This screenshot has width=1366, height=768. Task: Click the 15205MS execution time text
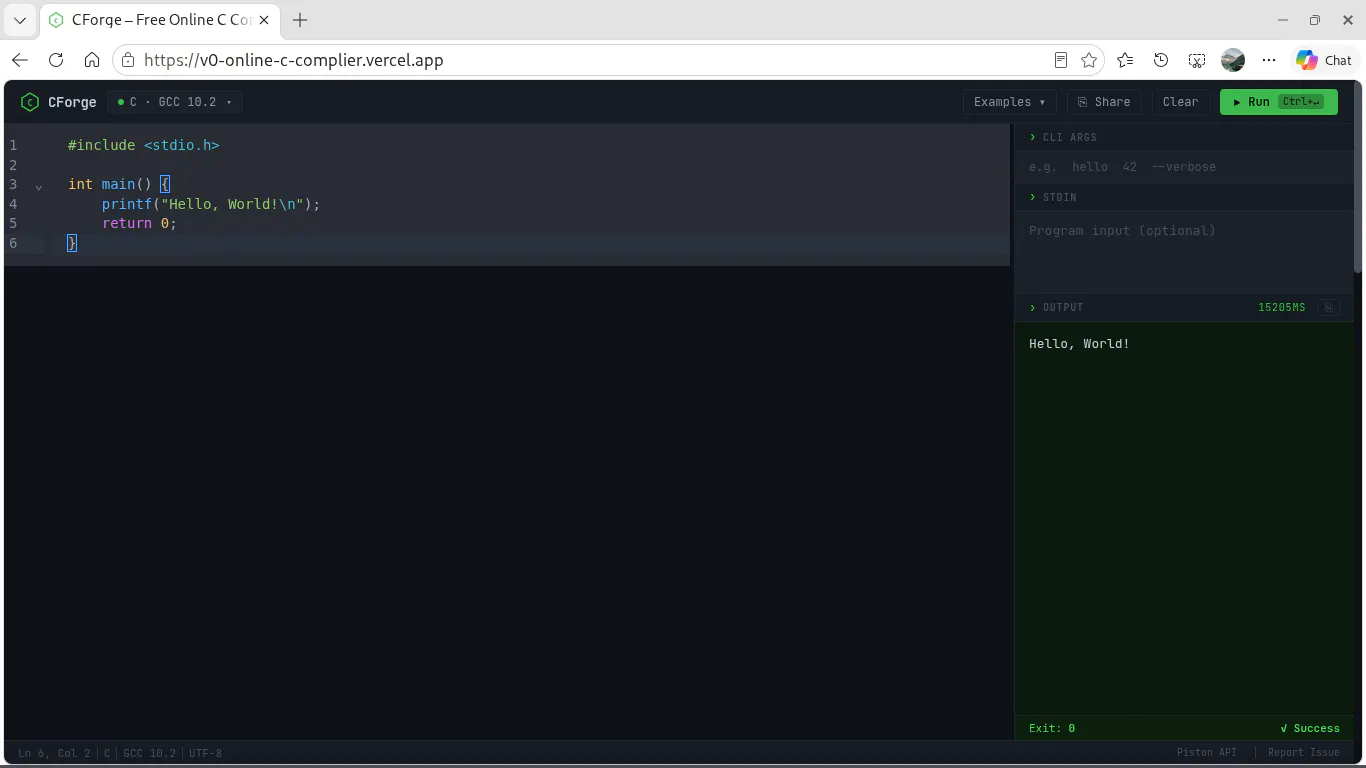coord(1281,307)
